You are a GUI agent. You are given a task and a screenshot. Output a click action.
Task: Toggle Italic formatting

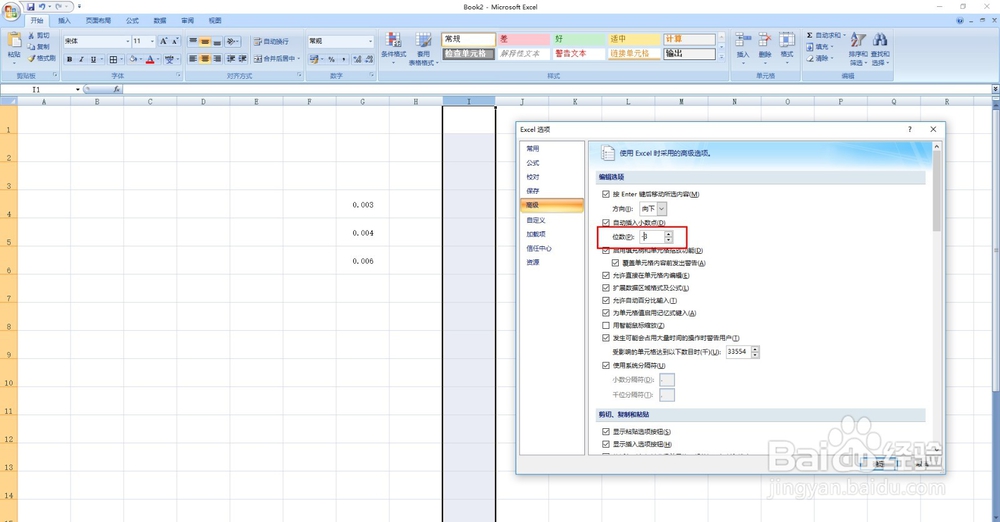coord(81,59)
